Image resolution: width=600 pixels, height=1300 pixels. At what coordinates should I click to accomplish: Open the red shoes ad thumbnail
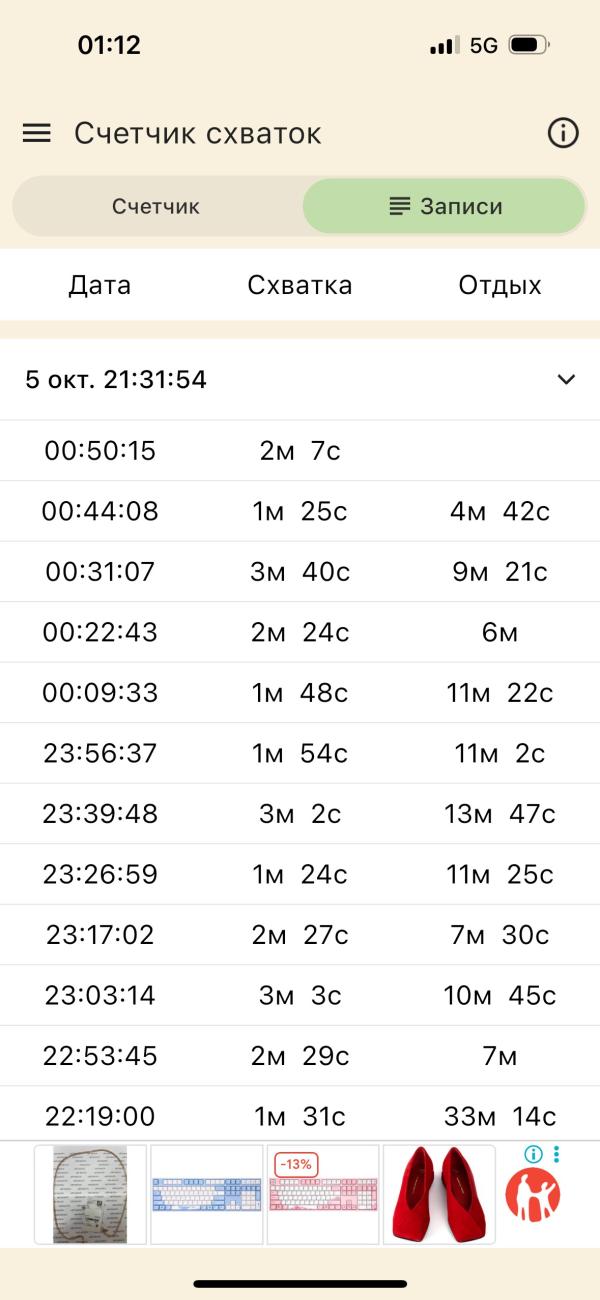(x=439, y=1194)
